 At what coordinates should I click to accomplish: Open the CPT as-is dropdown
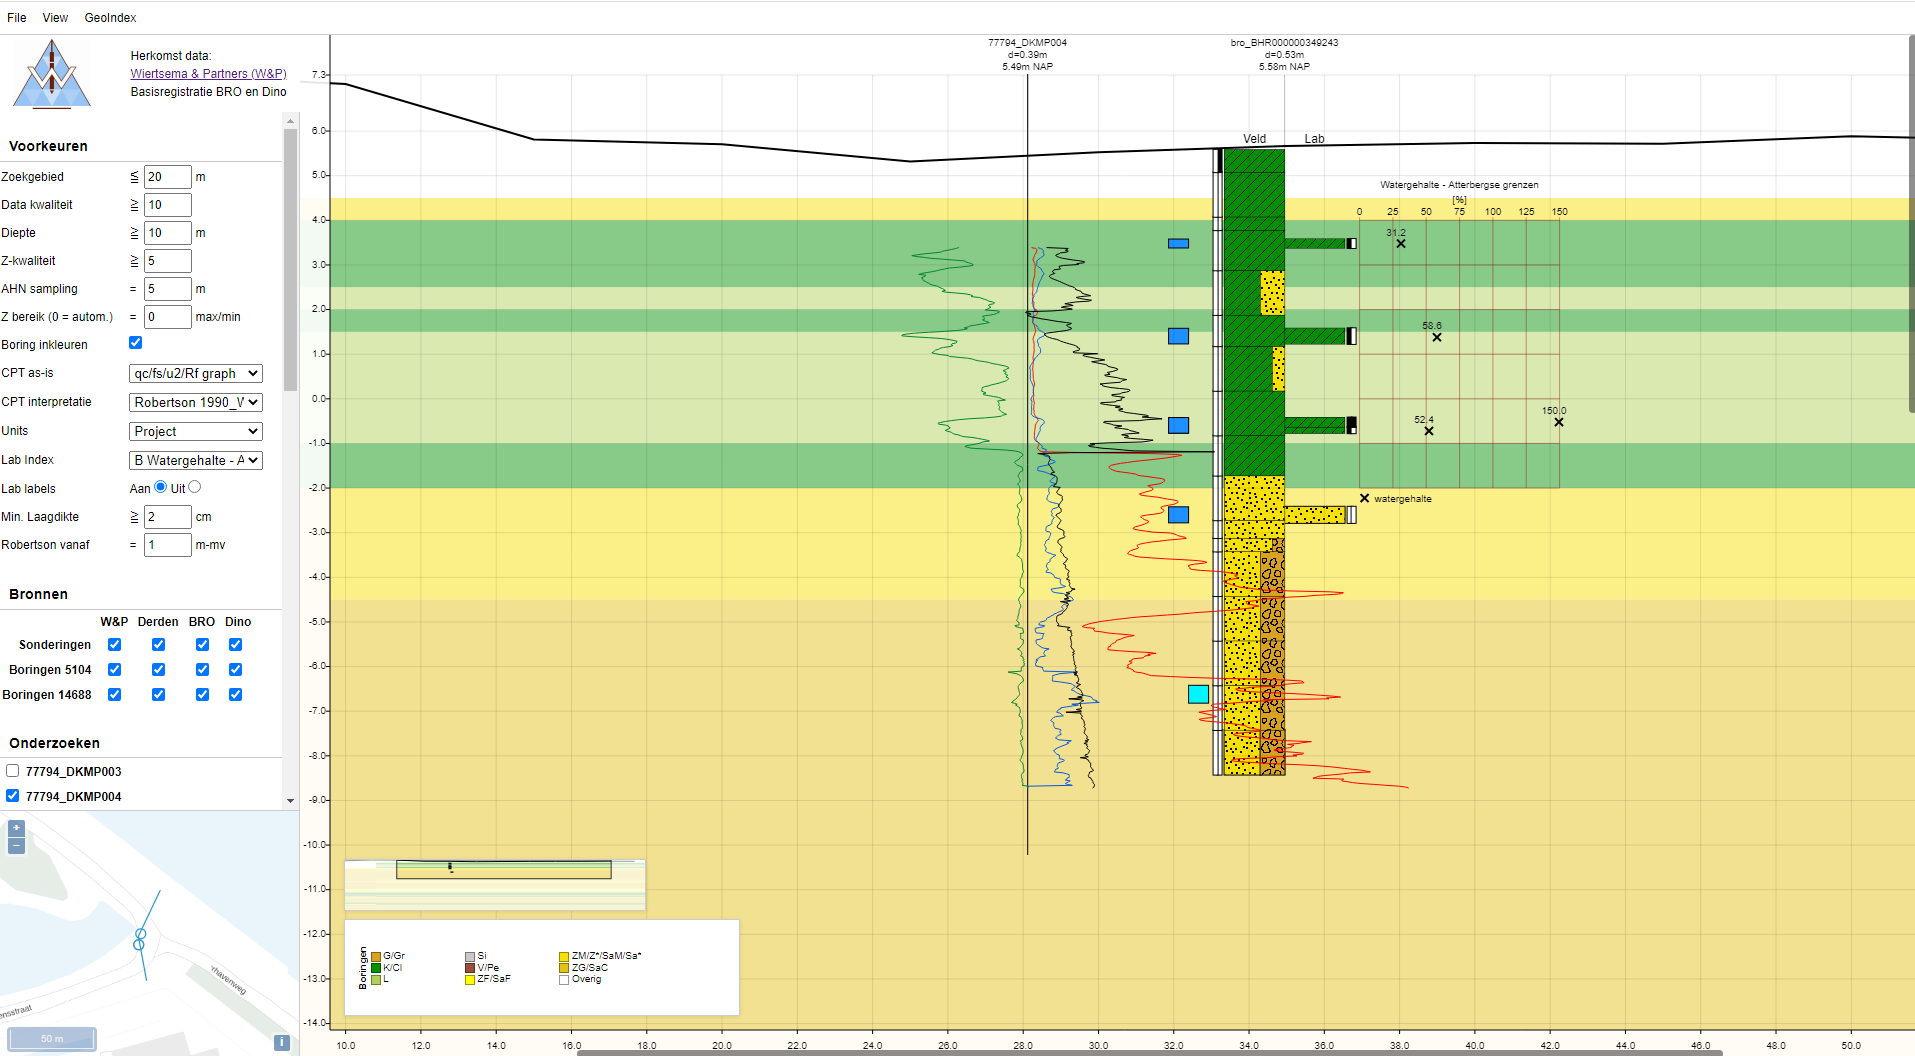196,373
